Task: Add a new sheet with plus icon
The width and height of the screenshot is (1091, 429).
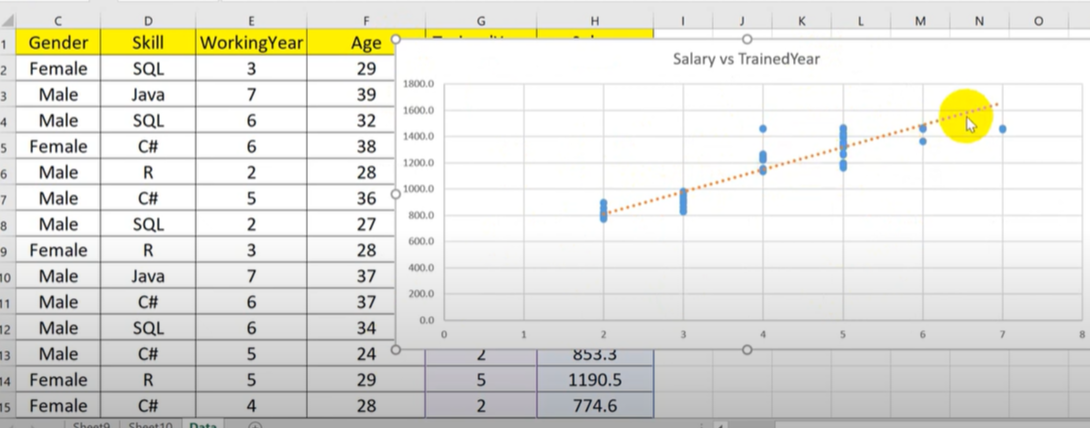Action: pyautogui.click(x=255, y=424)
